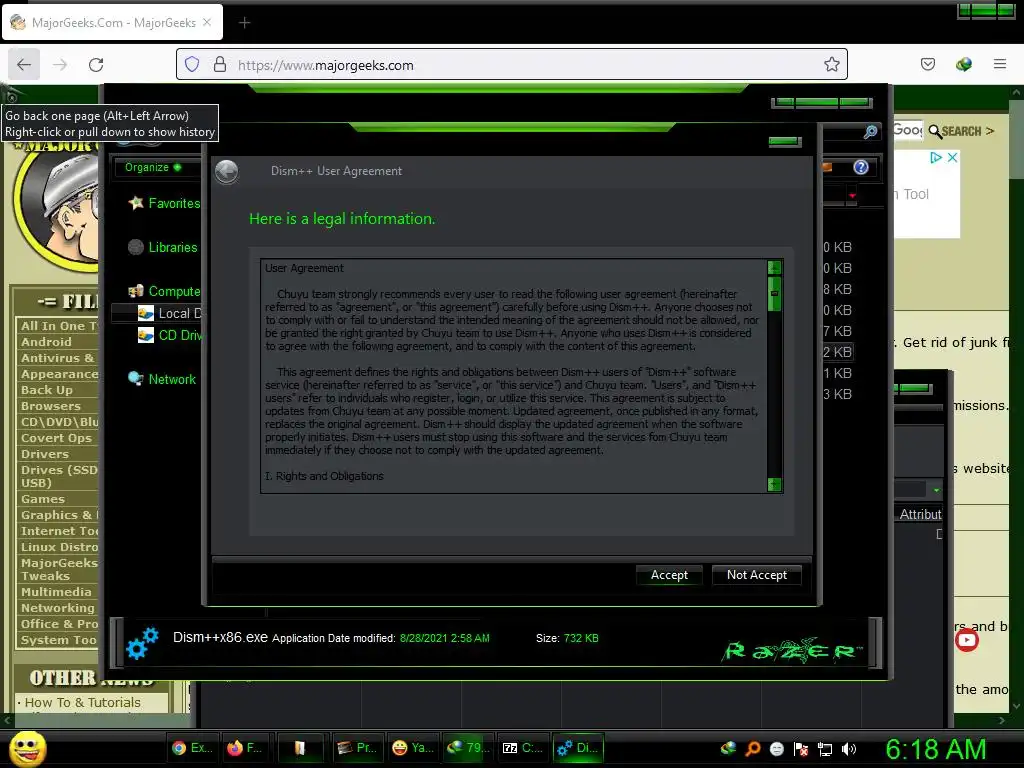
Task: Switch to Chrome taskbar item
Action: pyautogui.click(x=192, y=748)
